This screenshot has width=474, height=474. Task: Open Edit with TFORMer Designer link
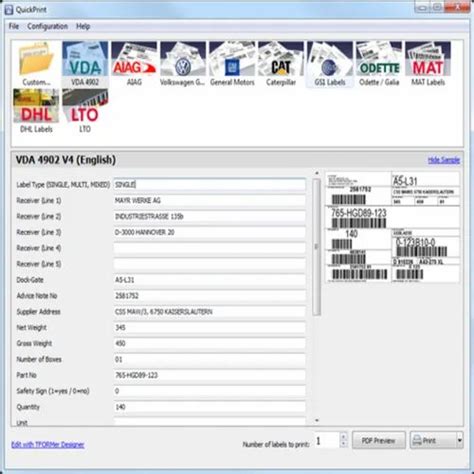coord(48,444)
